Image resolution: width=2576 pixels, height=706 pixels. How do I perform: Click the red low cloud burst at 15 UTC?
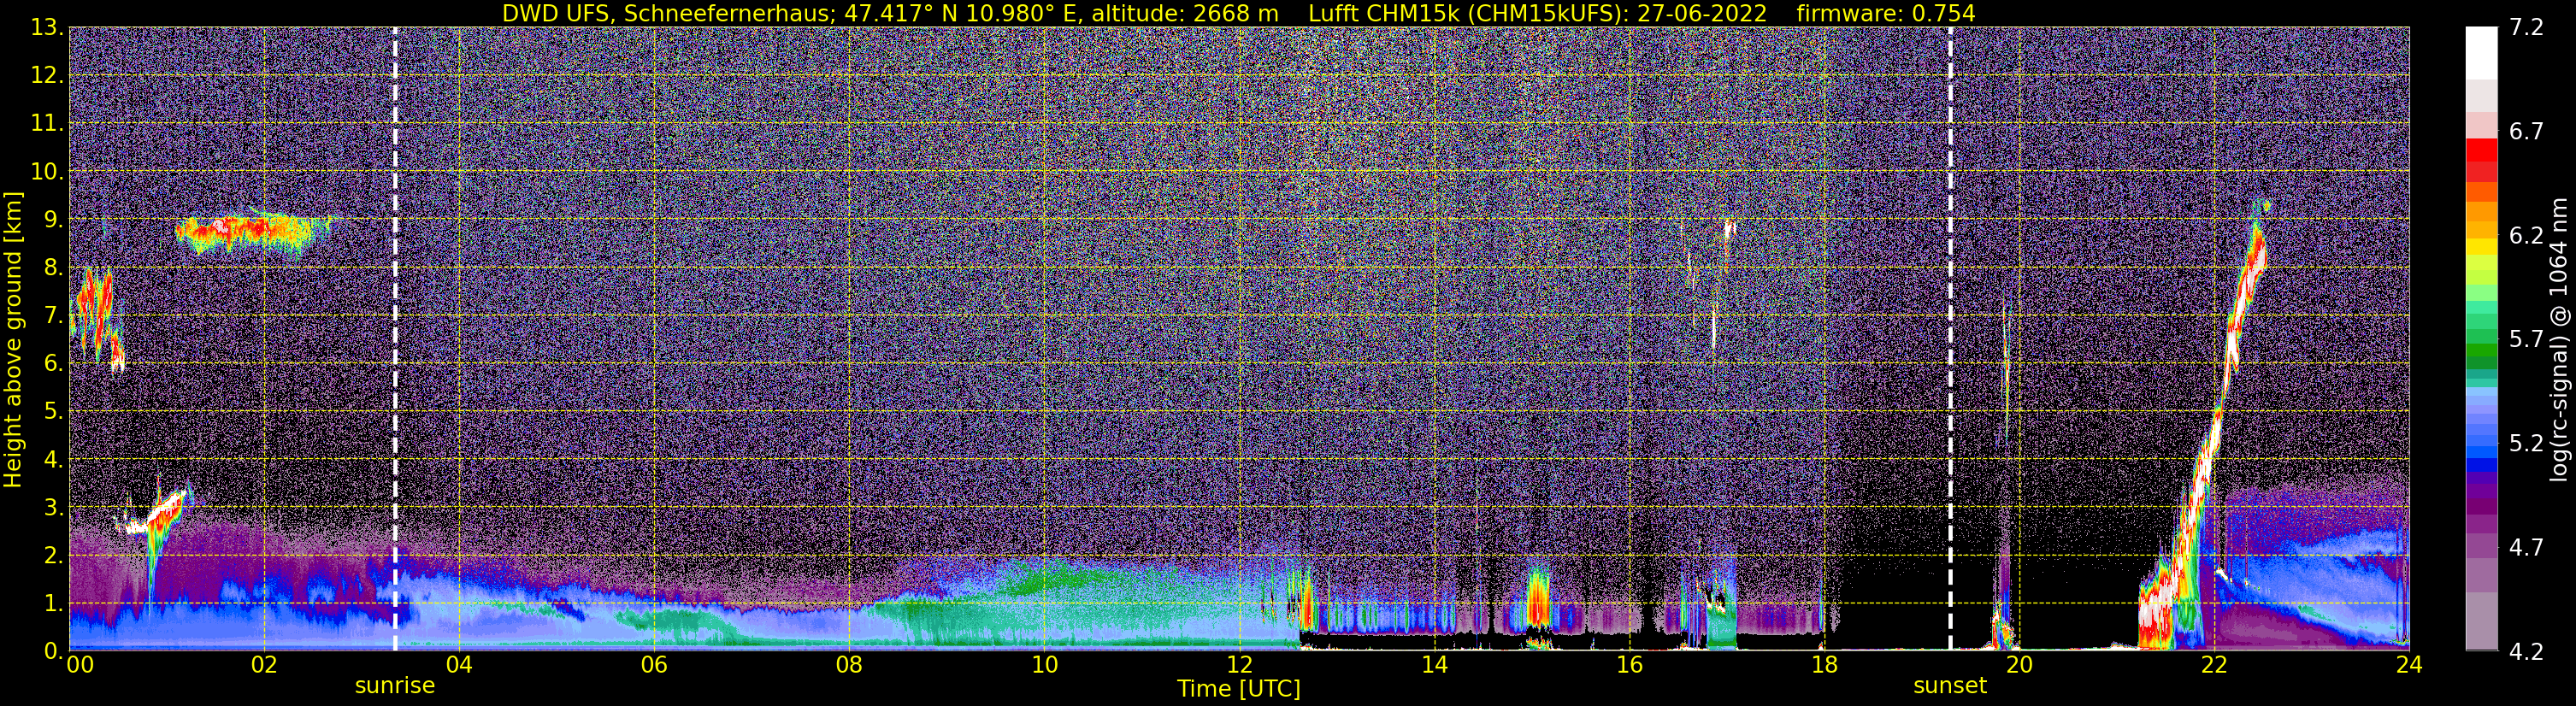coord(1538,600)
